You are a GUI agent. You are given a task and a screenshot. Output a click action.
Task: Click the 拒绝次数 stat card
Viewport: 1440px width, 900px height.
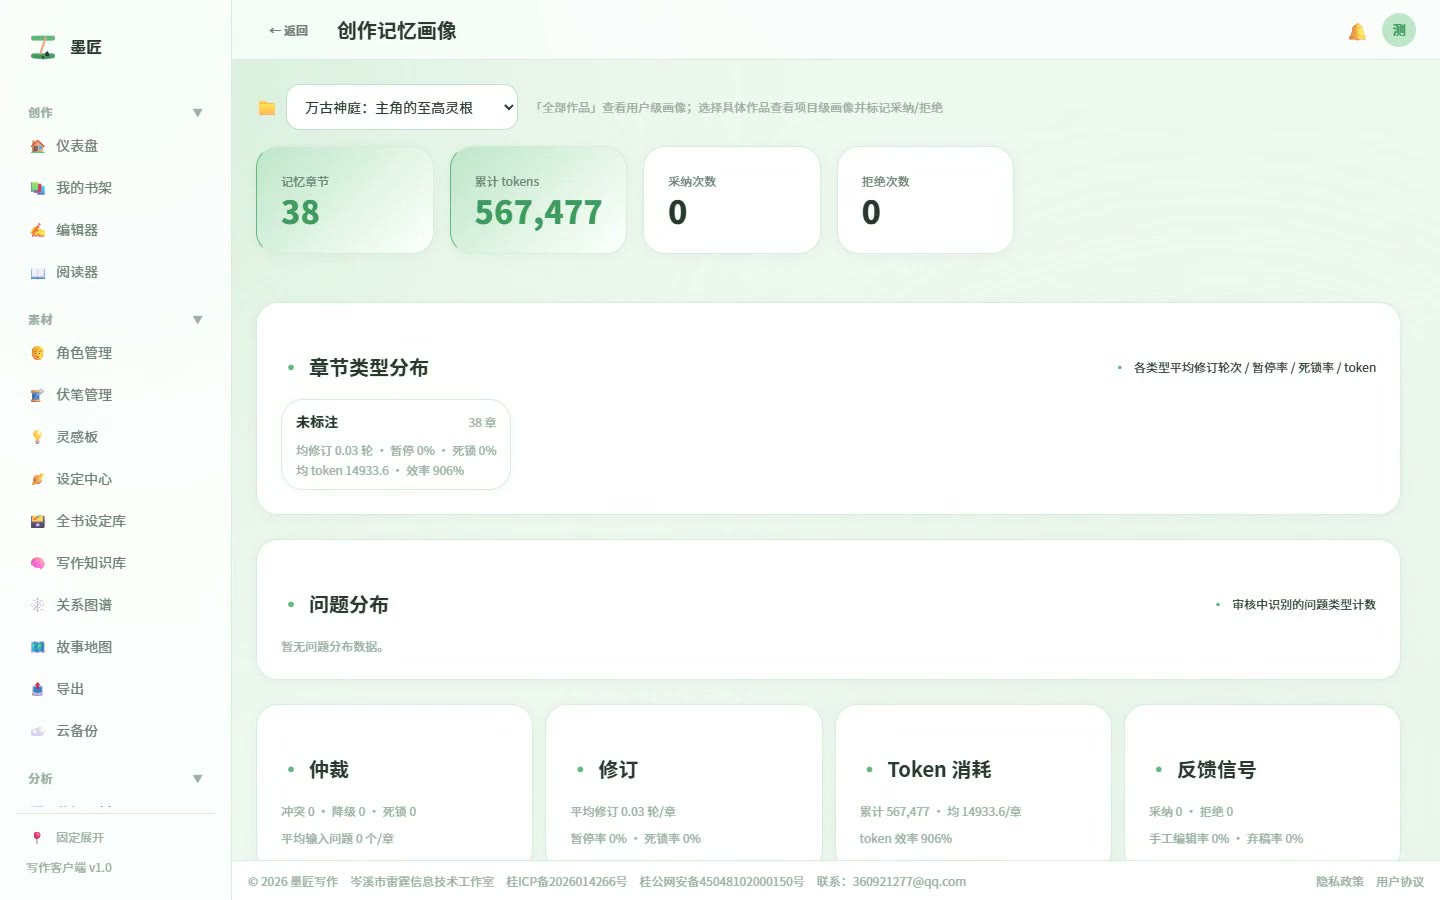pyautogui.click(x=925, y=200)
